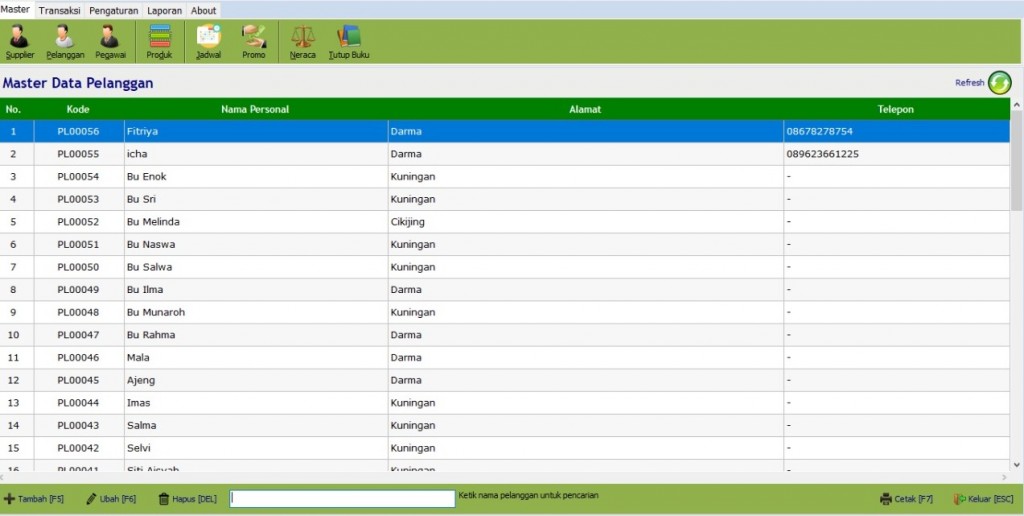1024x516 pixels.
Task: Select the customer Bu Ilma
Action: click(x=505, y=289)
